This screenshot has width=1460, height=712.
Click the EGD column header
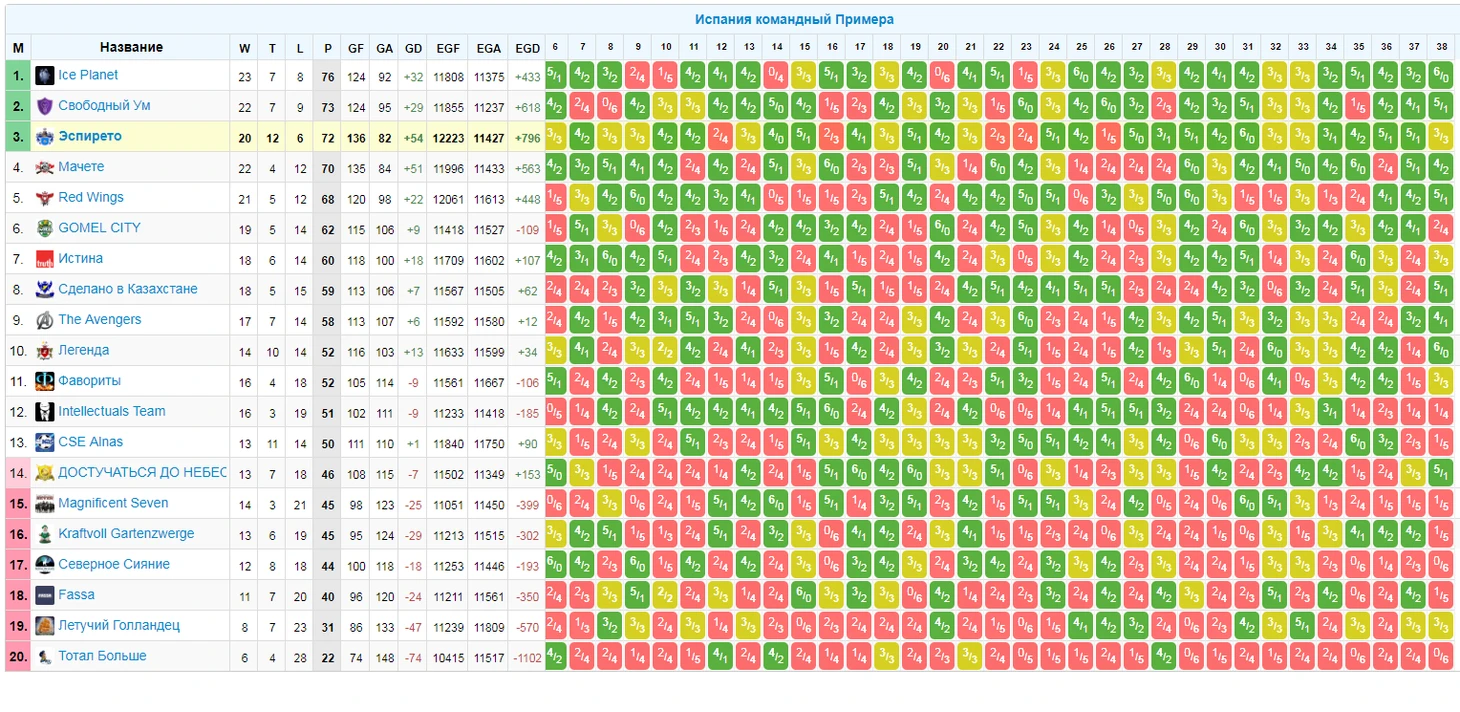coord(527,48)
